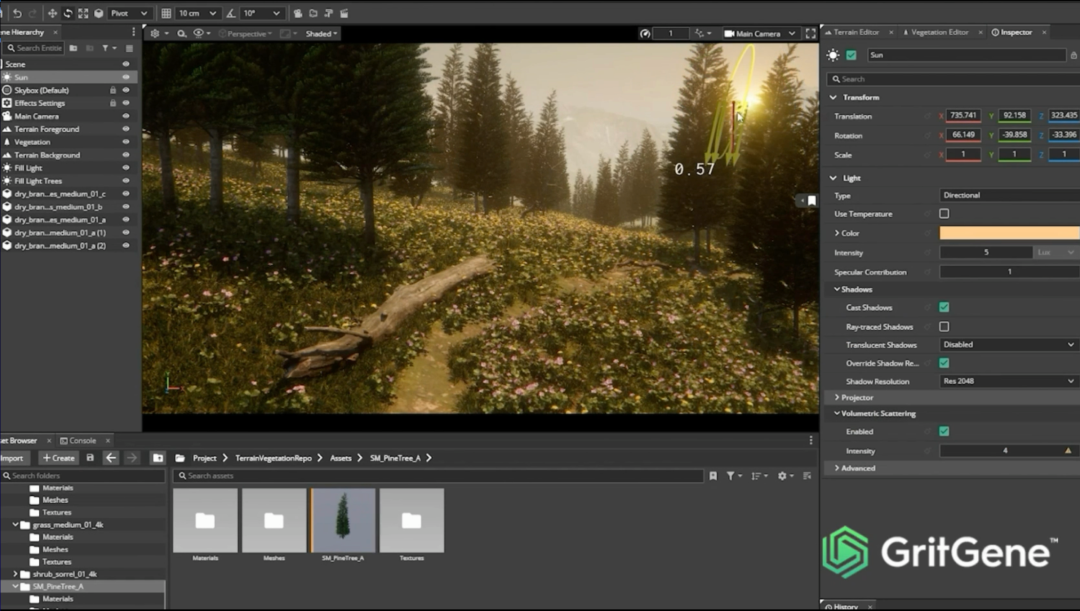
Task: Click the light Color swatch
Action: pyautogui.click(x=1008, y=233)
